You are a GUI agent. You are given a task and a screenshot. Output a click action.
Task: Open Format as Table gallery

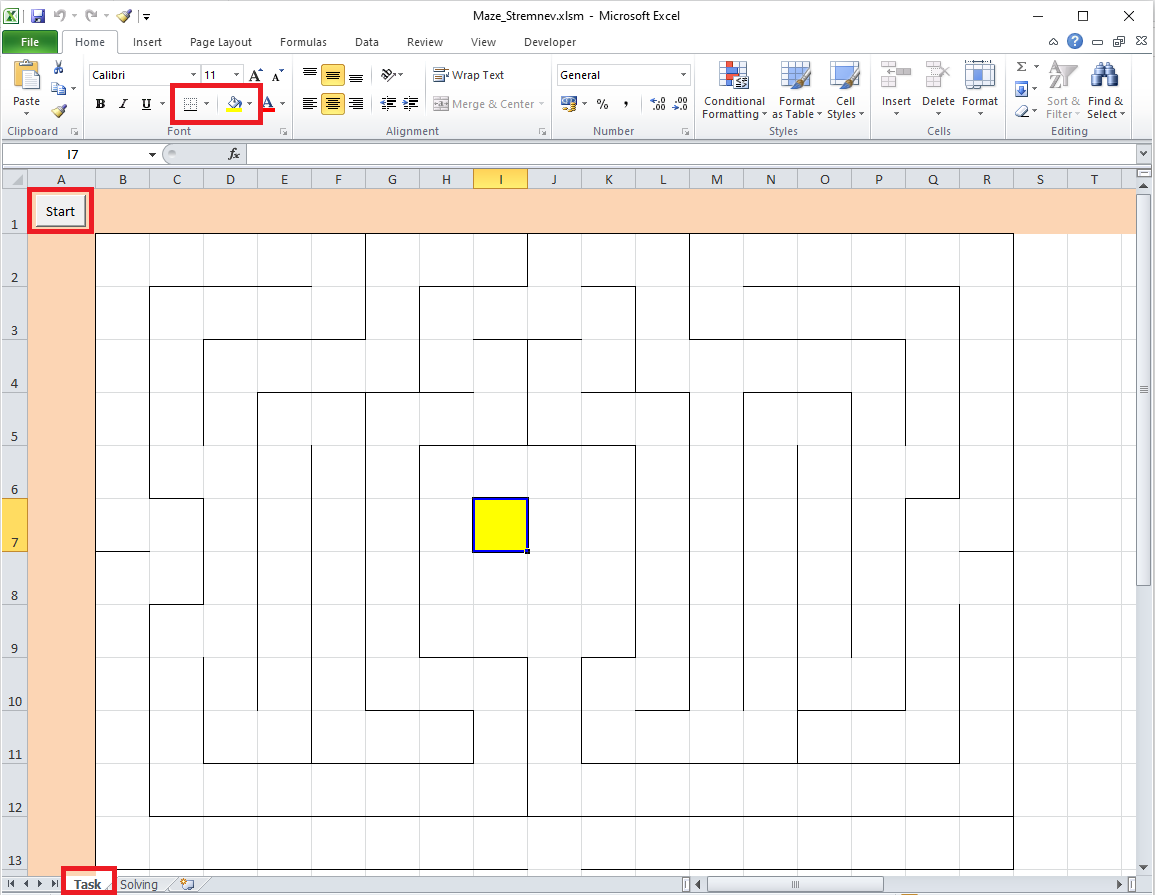coord(796,90)
